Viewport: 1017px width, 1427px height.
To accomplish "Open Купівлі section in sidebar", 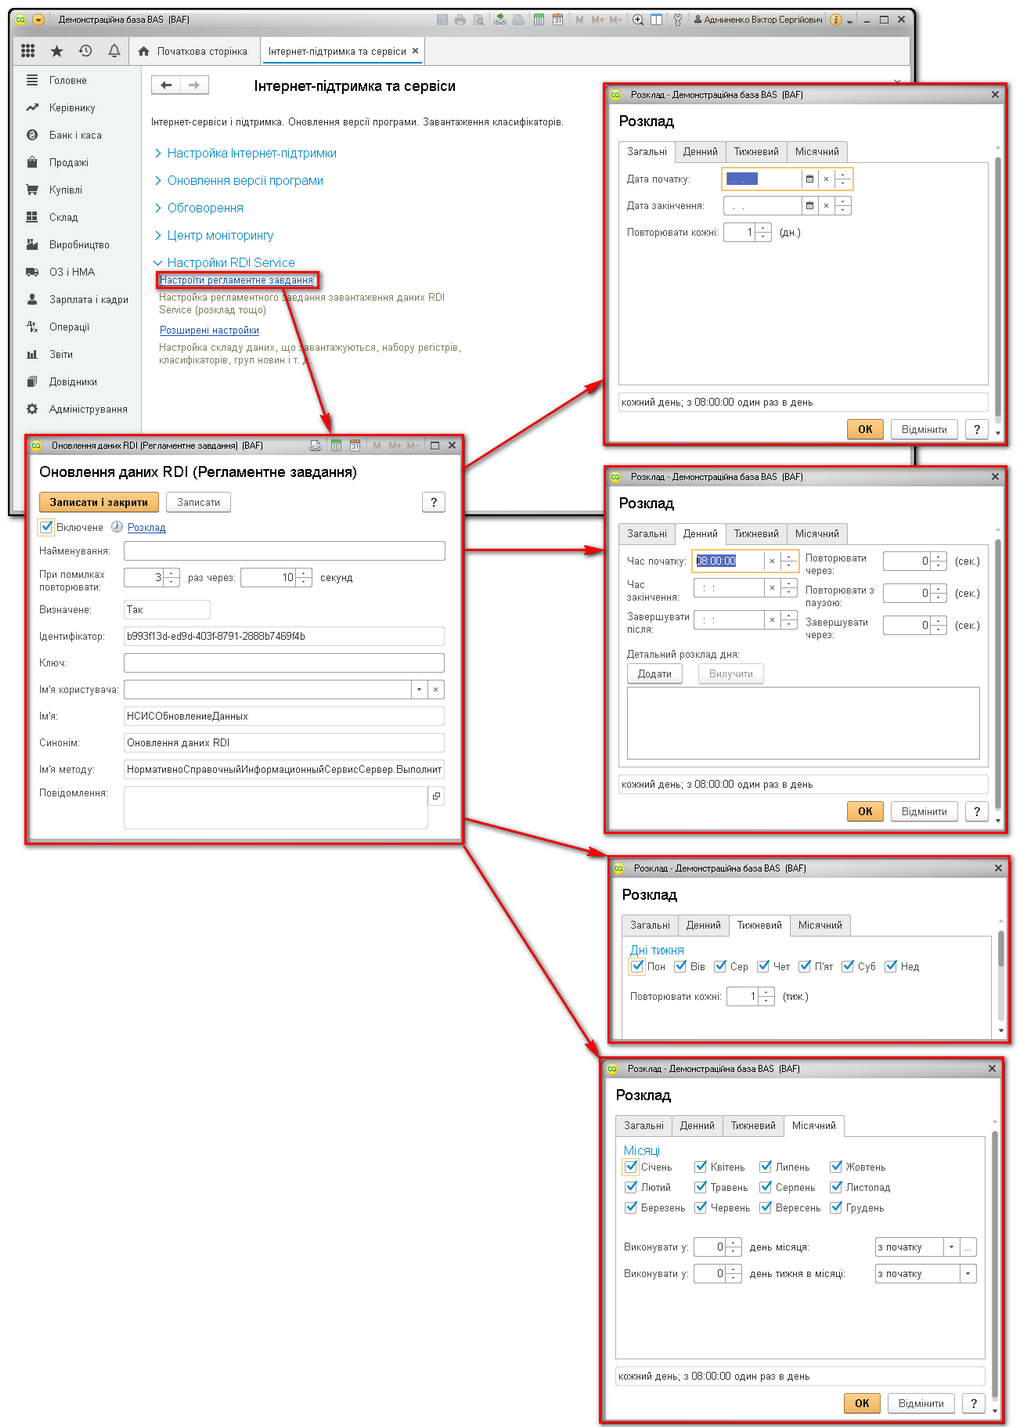I will click(x=66, y=190).
